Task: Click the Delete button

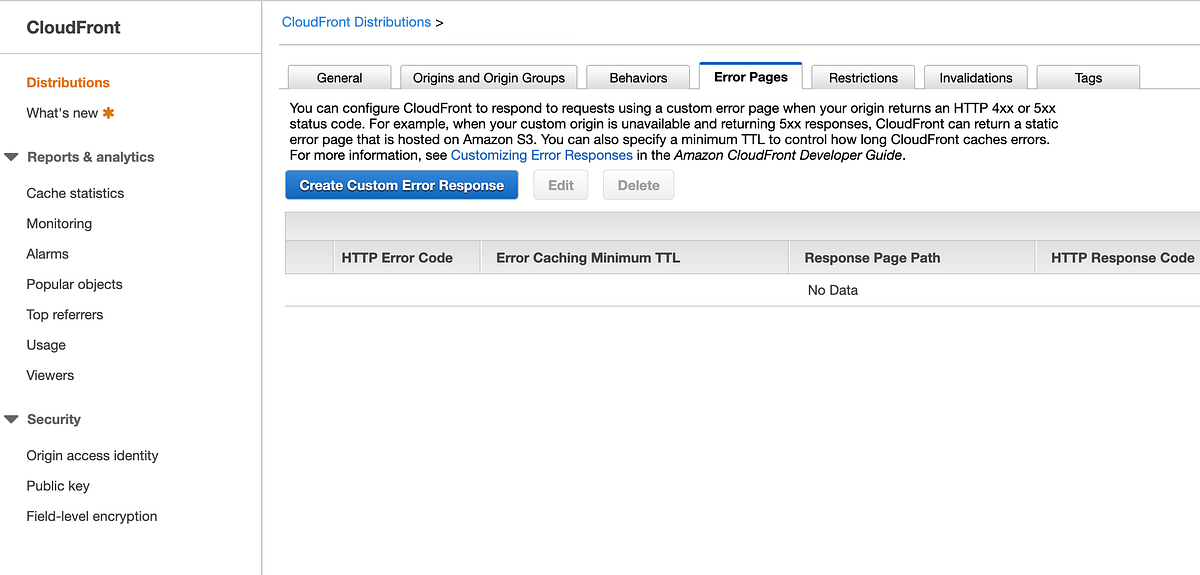Action: [638, 185]
